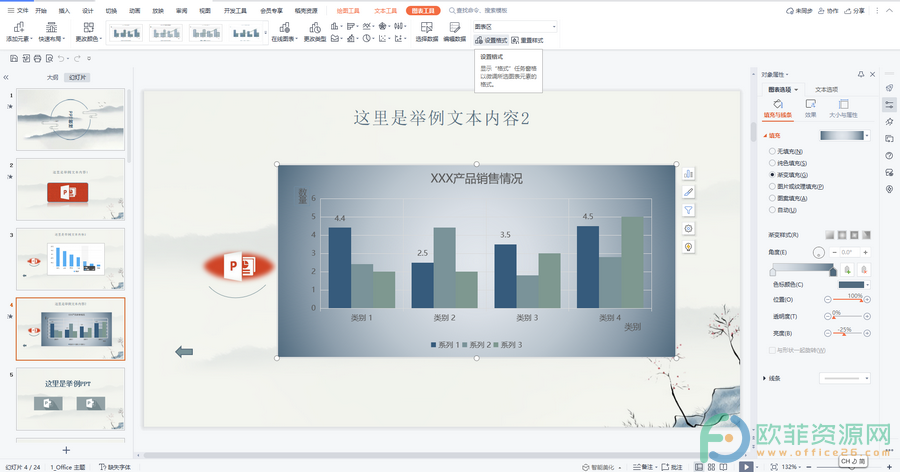Open the fill preset gradient dropdown
The height and width of the screenshot is (472, 900).
click(x=867, y=136)
